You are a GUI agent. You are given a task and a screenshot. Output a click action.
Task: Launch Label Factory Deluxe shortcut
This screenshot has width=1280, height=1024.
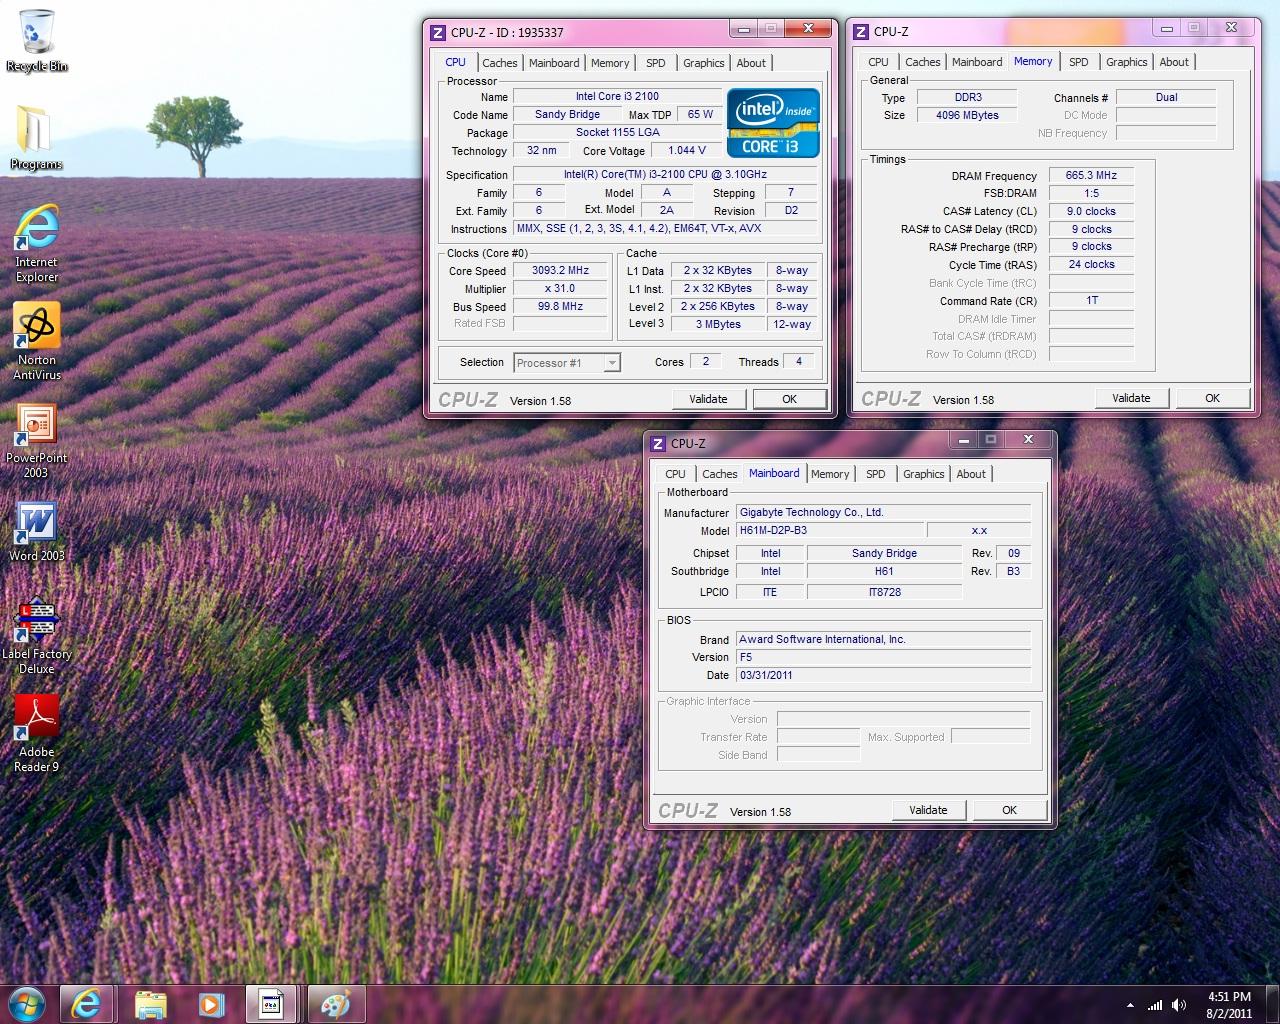pyautogui.click(x=37, y=636)
